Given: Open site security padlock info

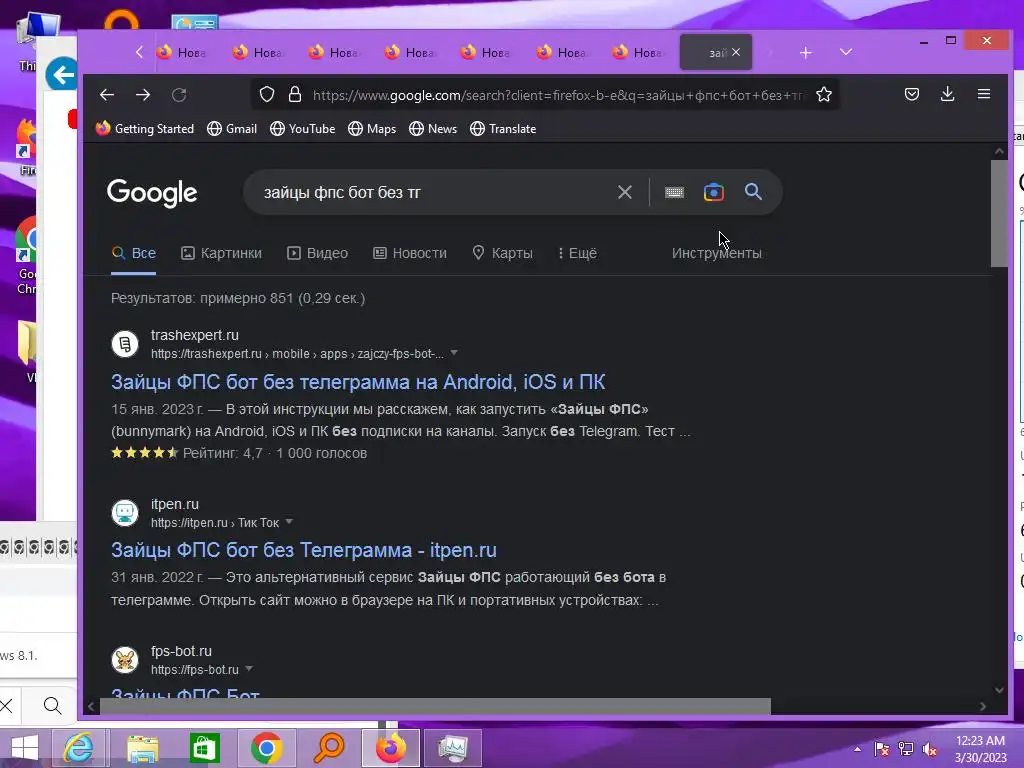Looking at the screenshot, I should [295, 95].
